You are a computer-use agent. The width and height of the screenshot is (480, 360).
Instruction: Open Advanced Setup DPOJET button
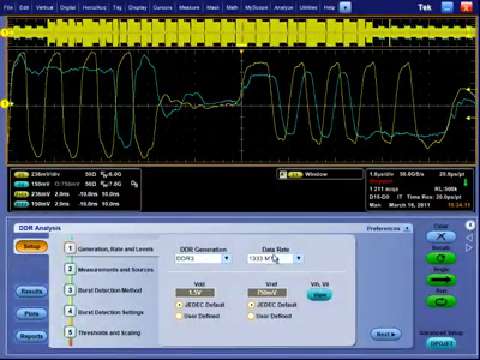[x=441, y=343]
